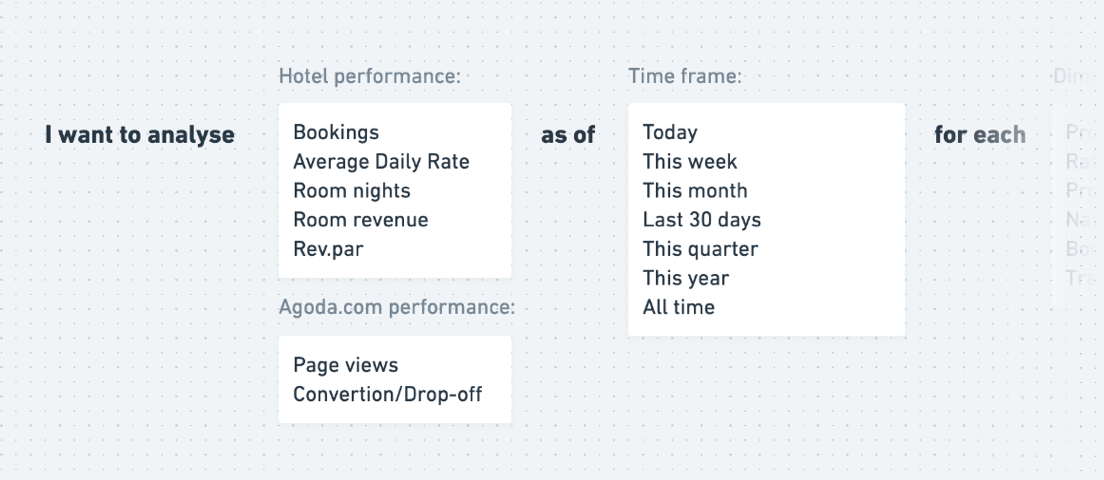
Task: Choose Average Daily Rate option
Action: pyautogui.click(x=381, y=161)
